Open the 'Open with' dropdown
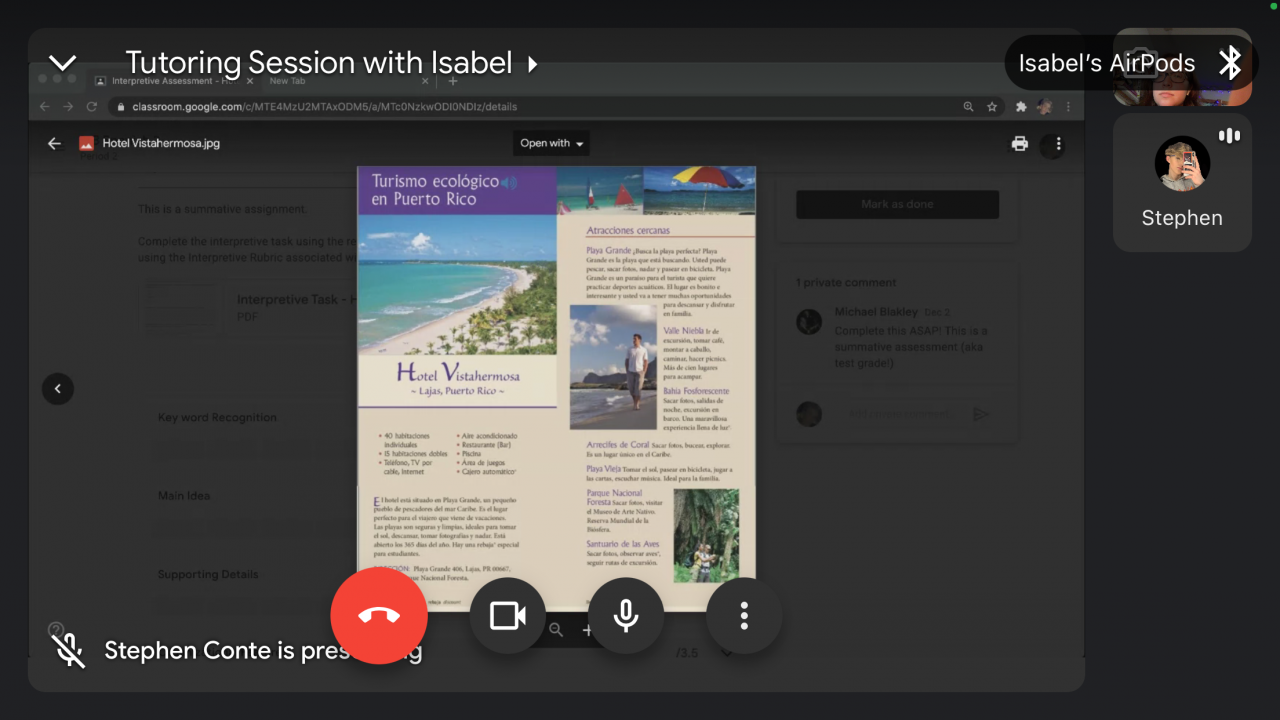Viewport: 1280px width, 720px height. coord(552,143)
